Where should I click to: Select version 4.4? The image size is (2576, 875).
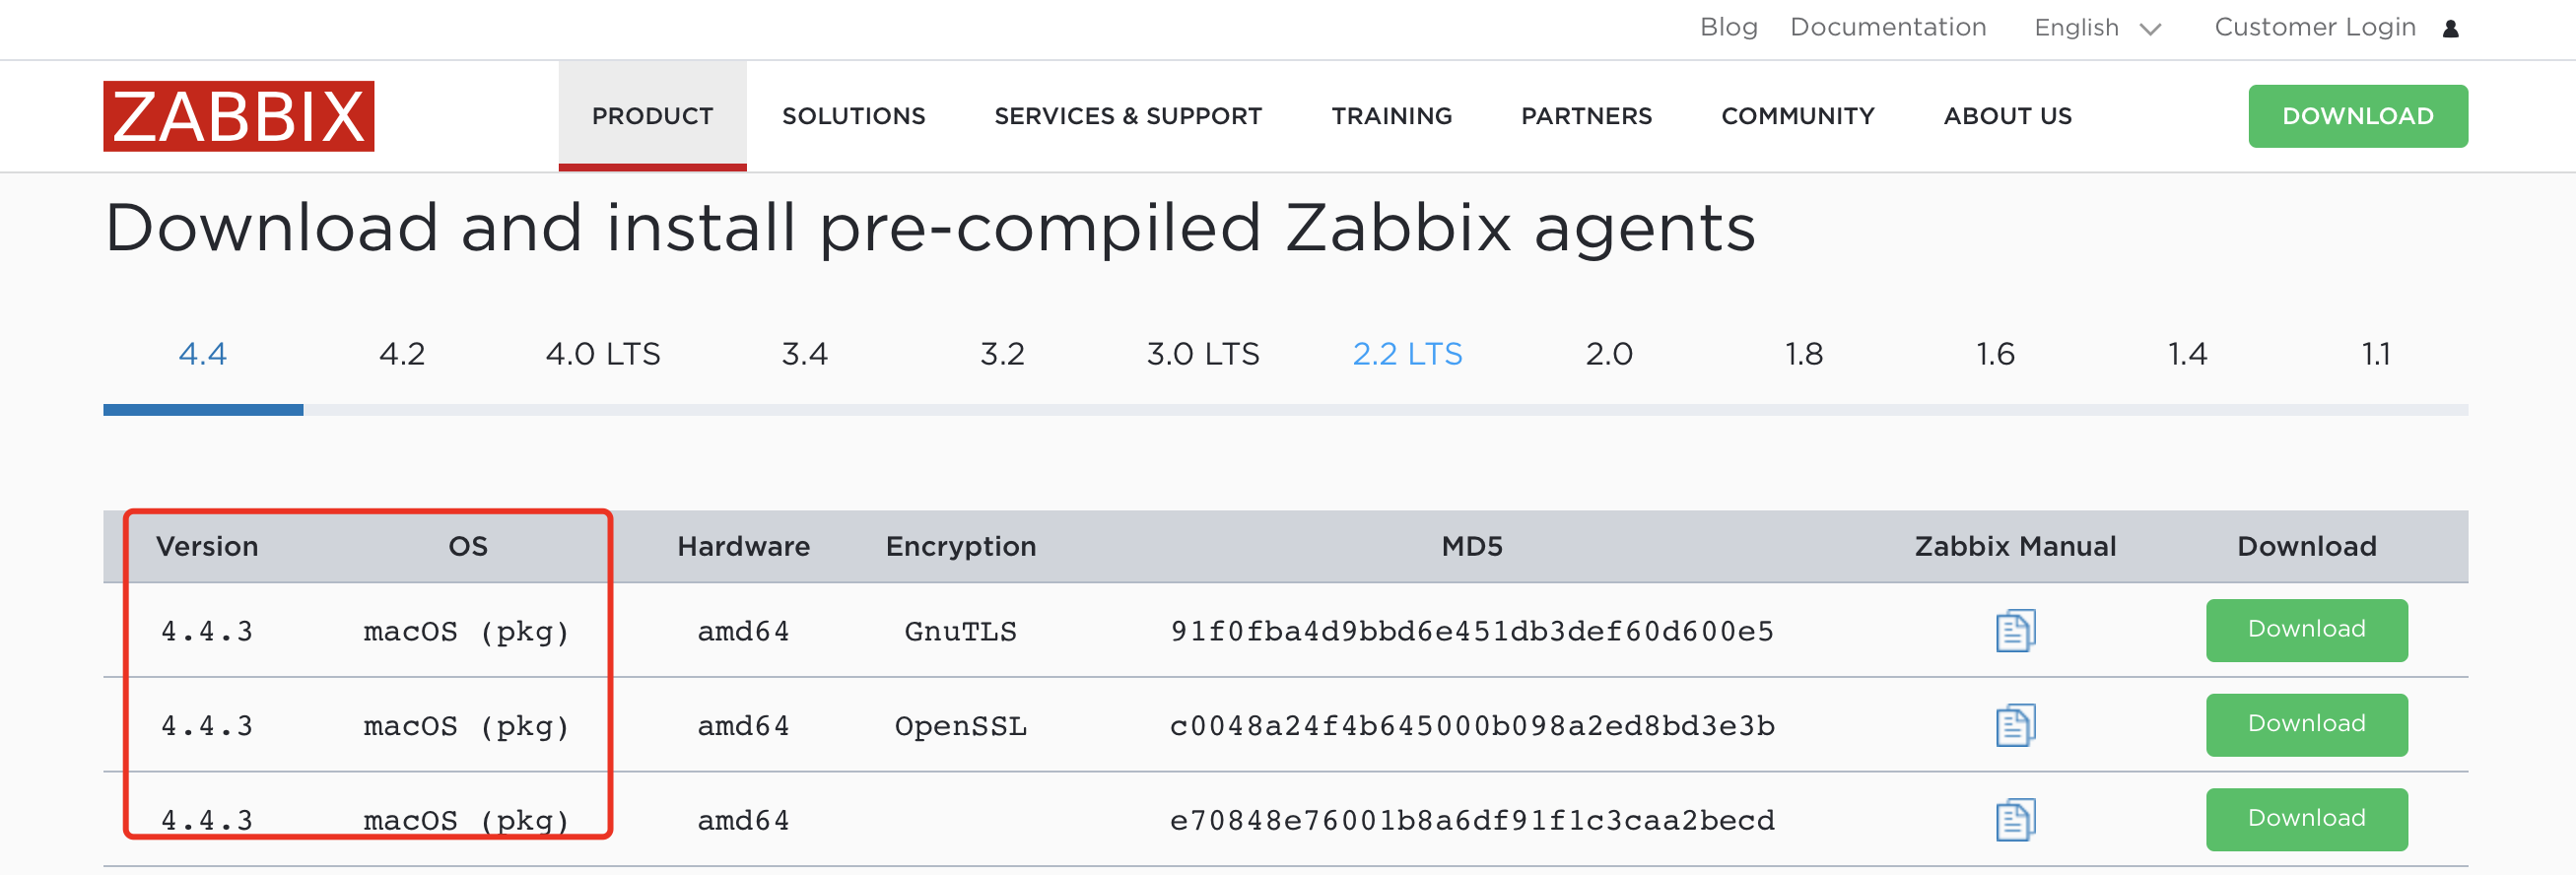point(203,353)
